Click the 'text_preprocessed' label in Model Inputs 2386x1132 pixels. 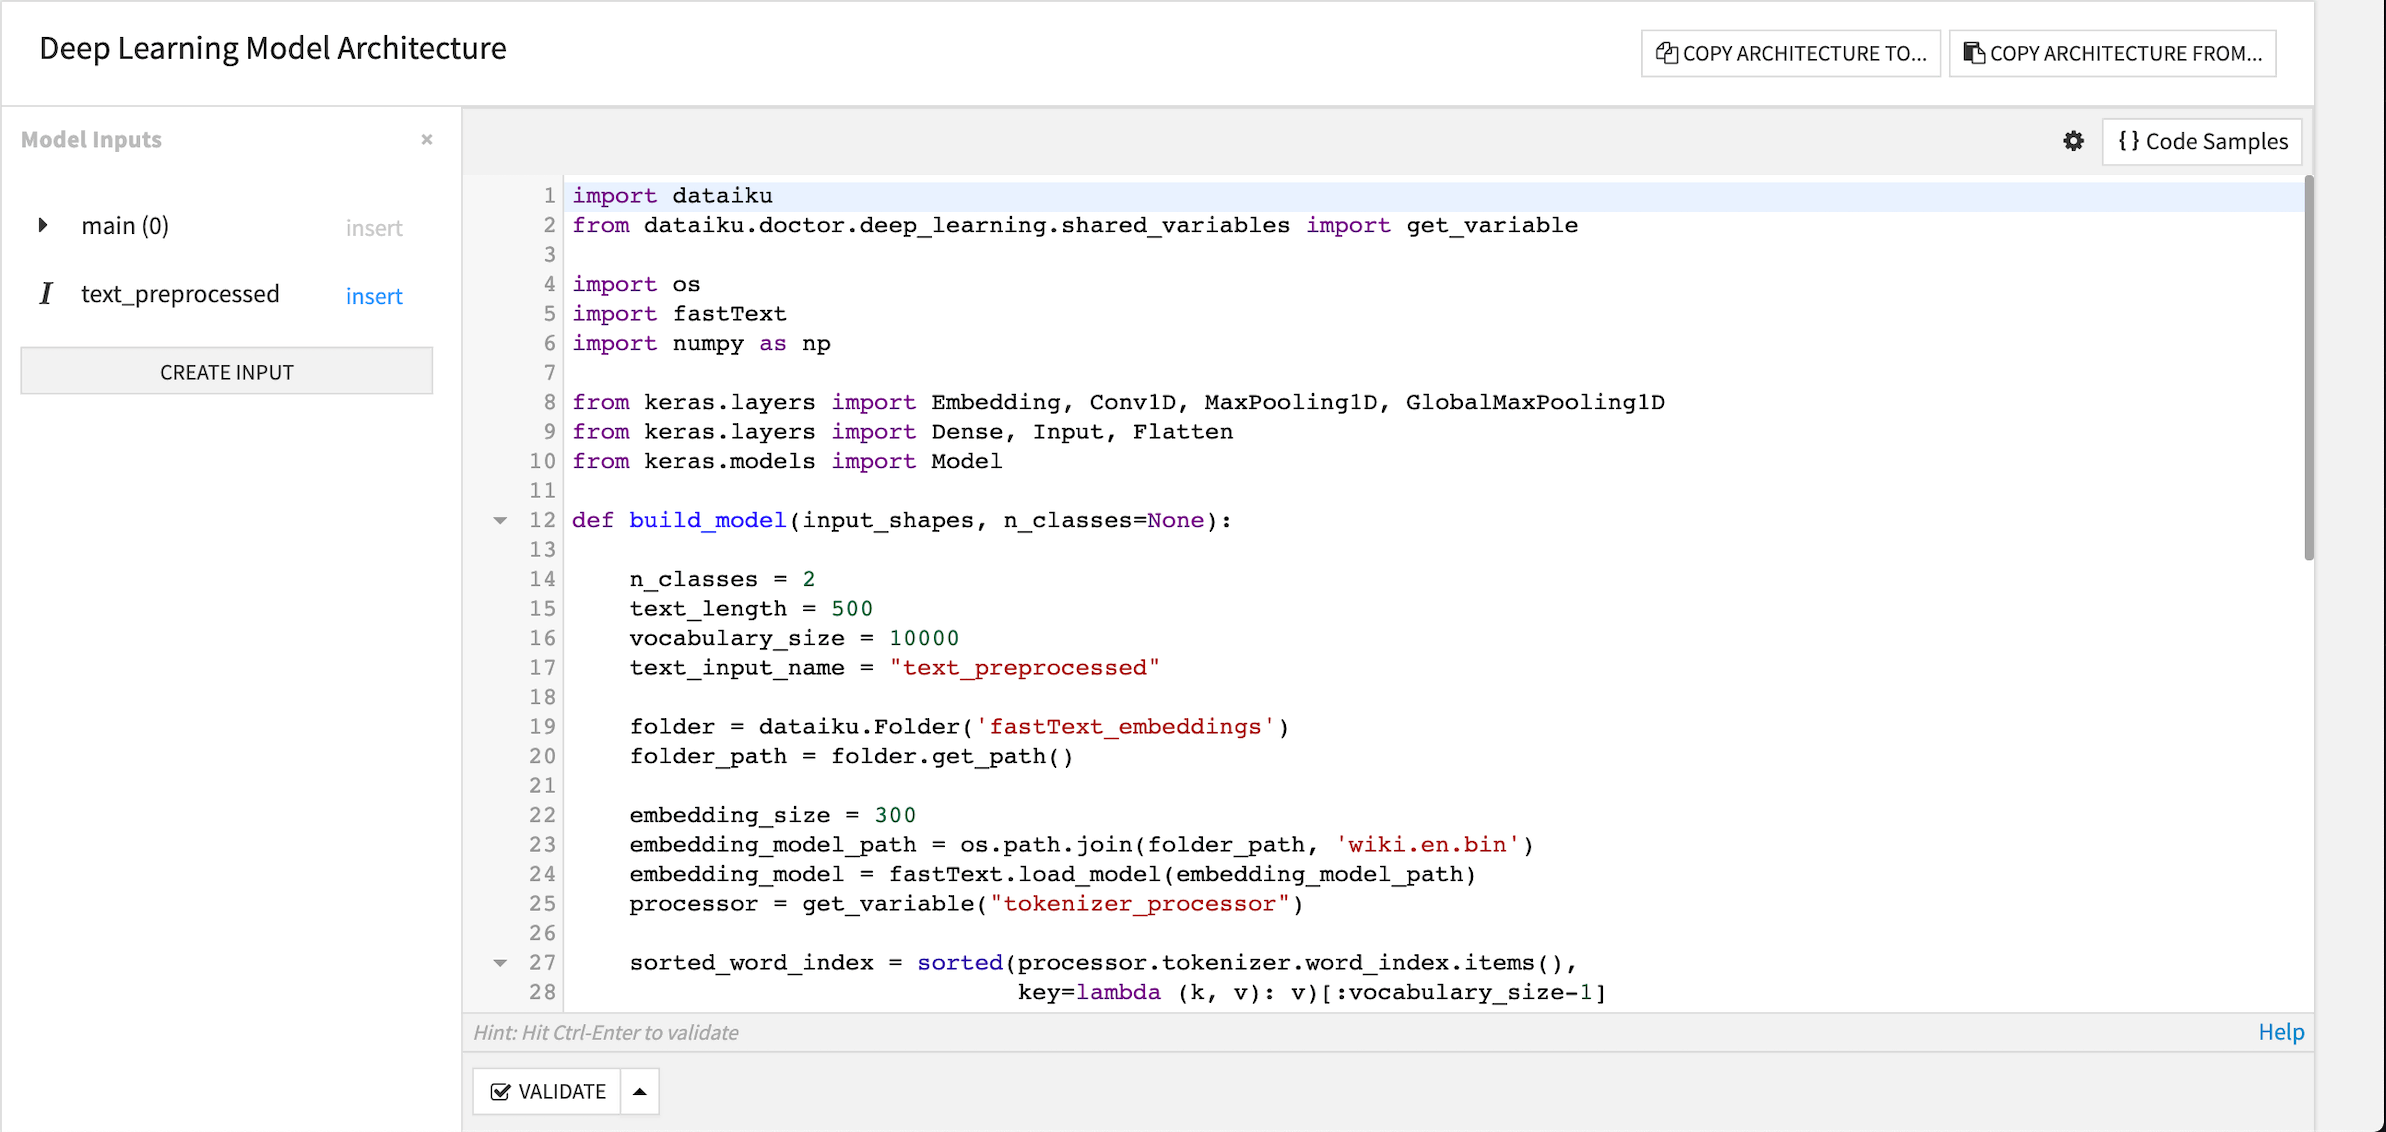pyautogui.click(x=180, y=294)
